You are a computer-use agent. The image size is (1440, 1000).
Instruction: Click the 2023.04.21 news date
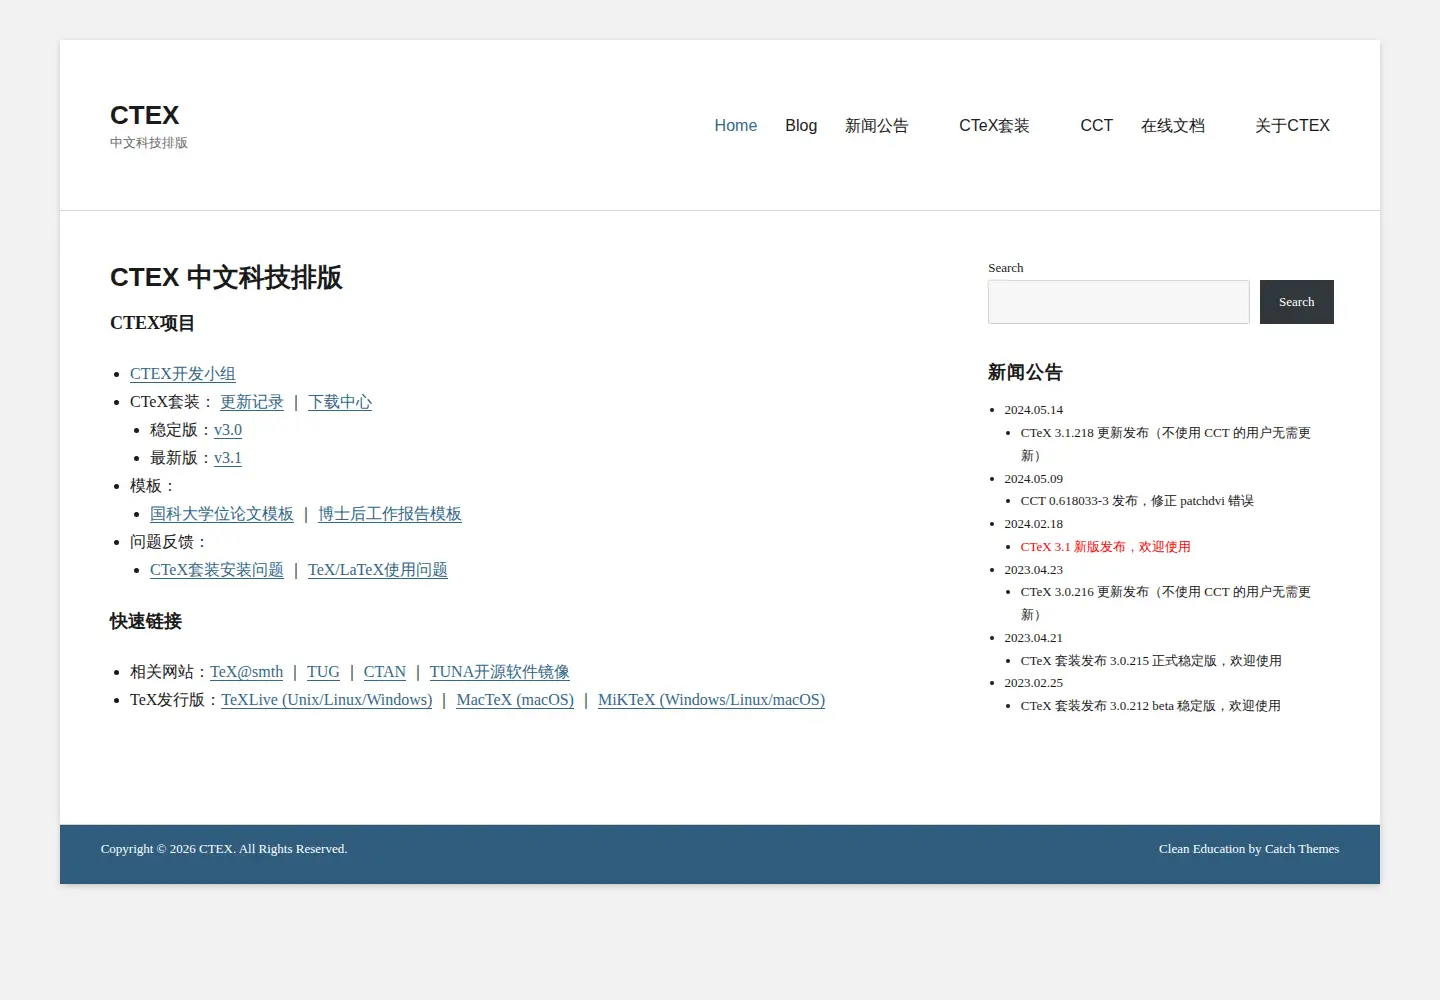pos(1034,638)
